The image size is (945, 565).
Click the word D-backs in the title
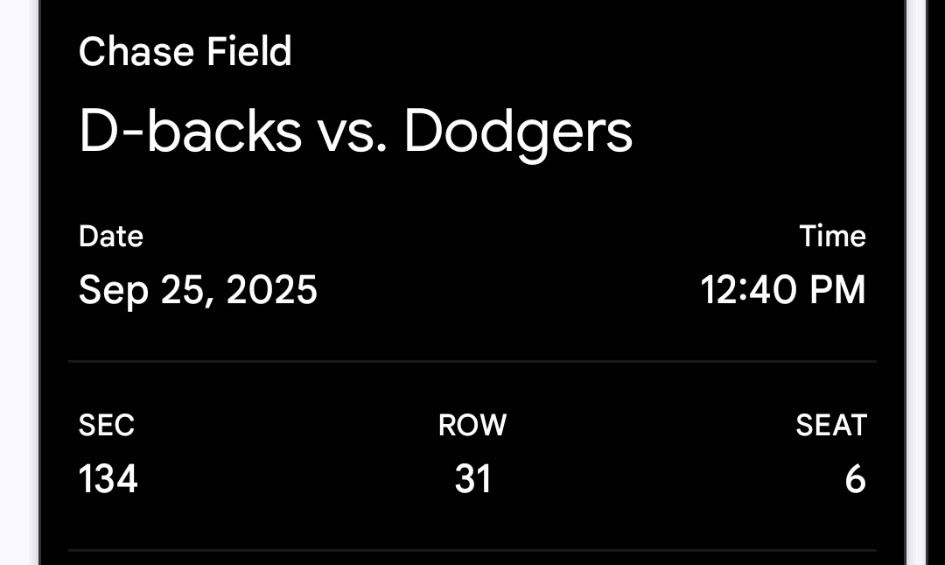coord(189,131)
